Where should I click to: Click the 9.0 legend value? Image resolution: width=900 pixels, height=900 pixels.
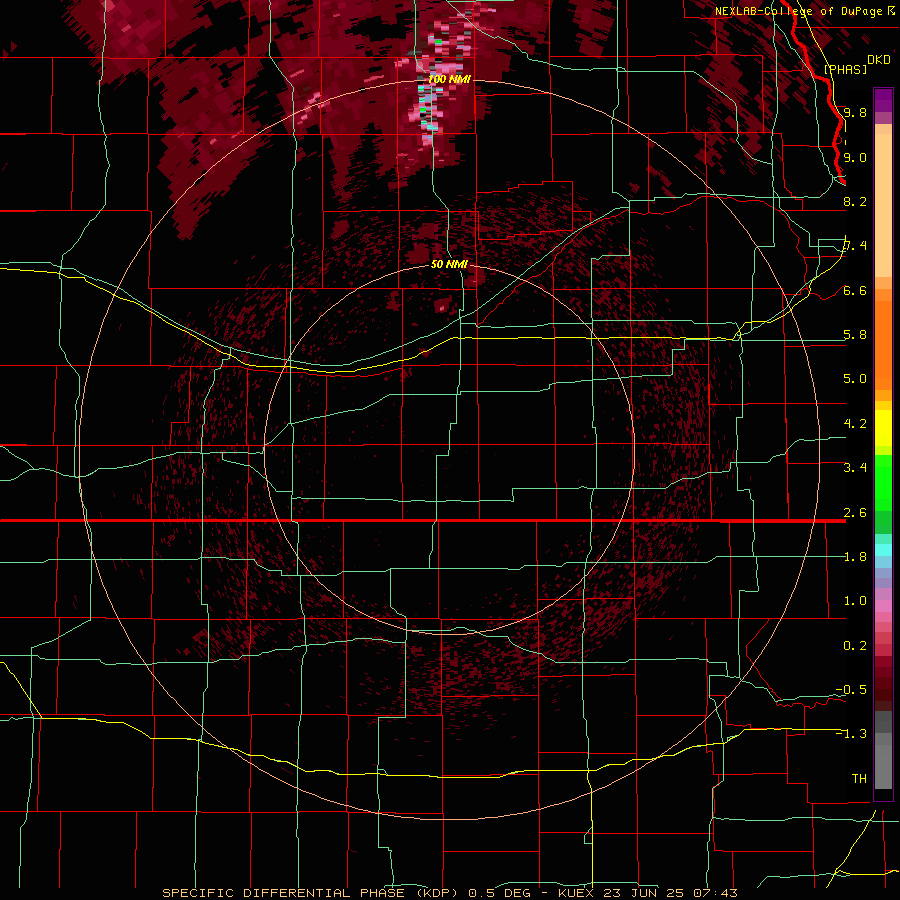[x=855, y=157]
